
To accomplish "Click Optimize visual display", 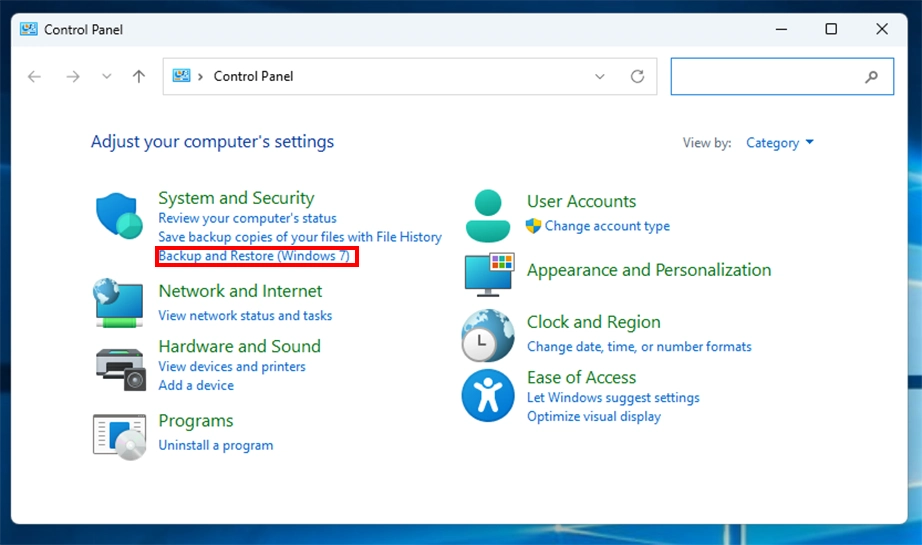I will (x=594, y=416).
